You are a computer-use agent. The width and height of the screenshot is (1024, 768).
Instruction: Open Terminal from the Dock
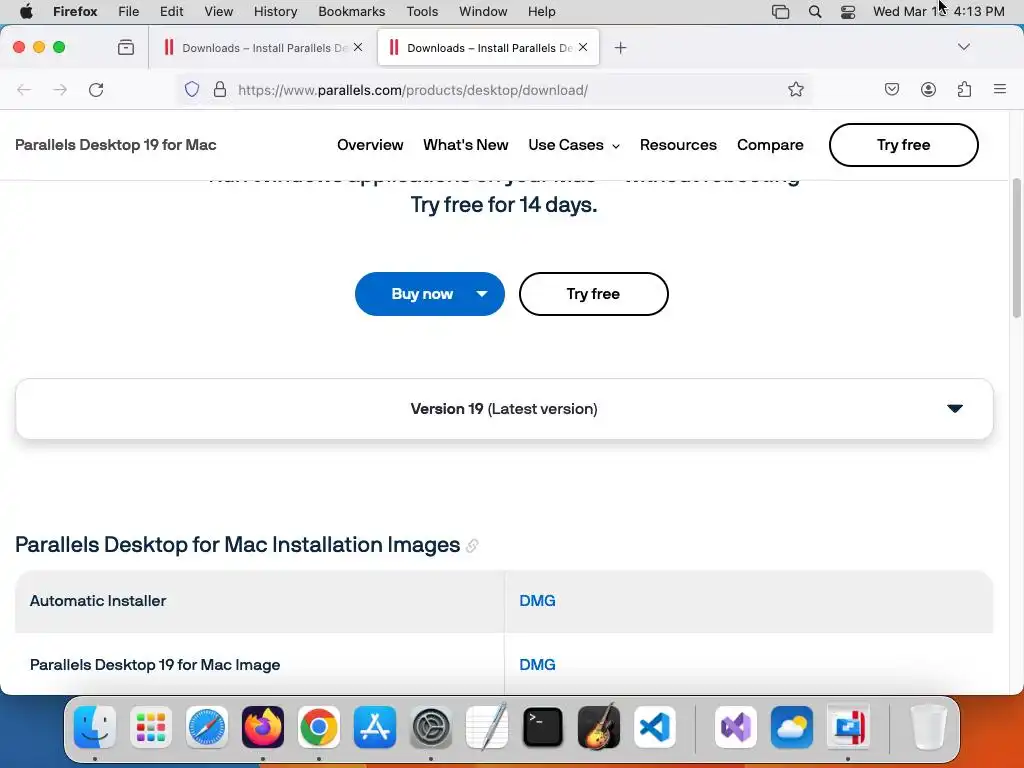pos(543,727)
